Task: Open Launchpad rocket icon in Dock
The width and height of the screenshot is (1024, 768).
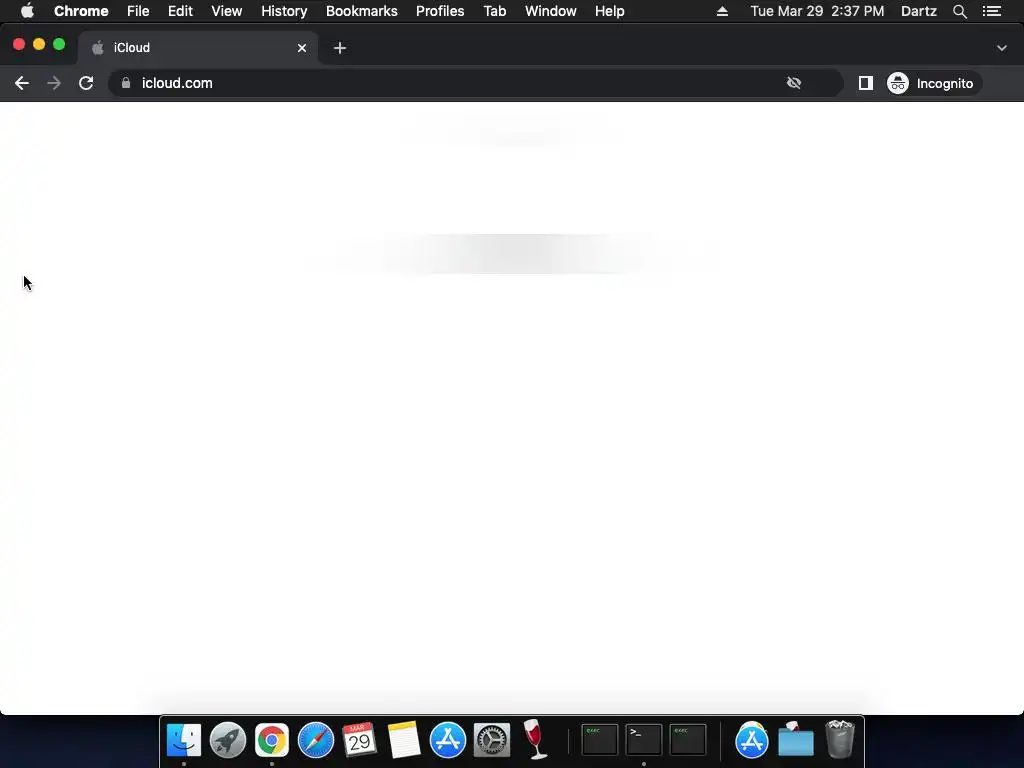Action: pos(228,740)
